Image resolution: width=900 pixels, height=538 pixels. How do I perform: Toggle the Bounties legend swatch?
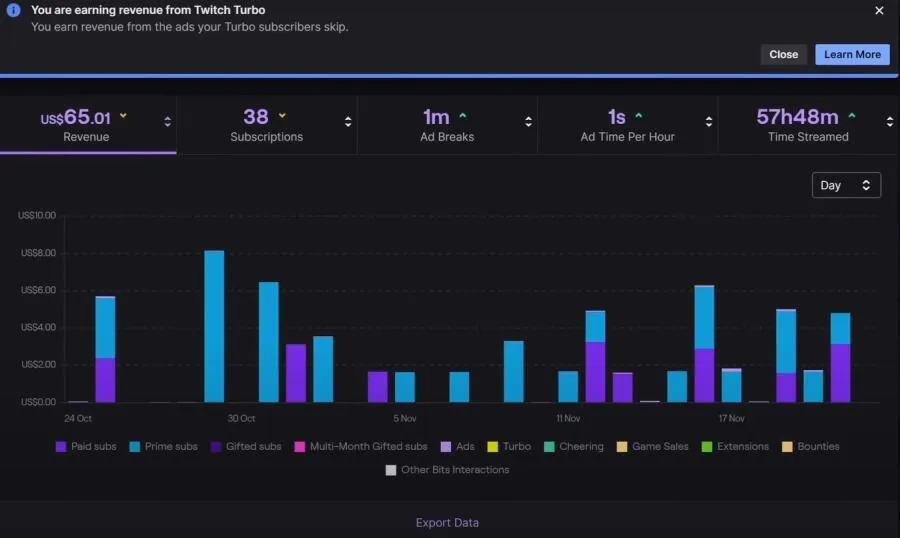coord(787,447)
